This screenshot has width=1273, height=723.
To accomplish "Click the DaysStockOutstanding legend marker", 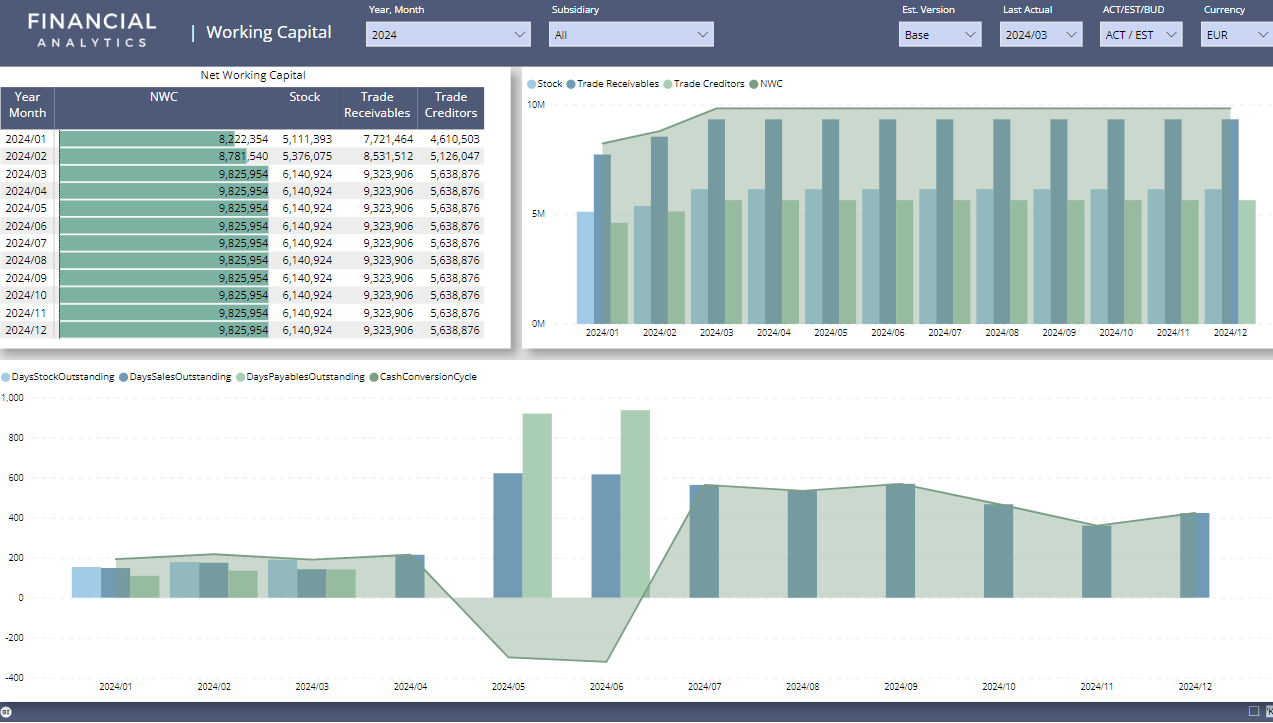I will 6,377.
